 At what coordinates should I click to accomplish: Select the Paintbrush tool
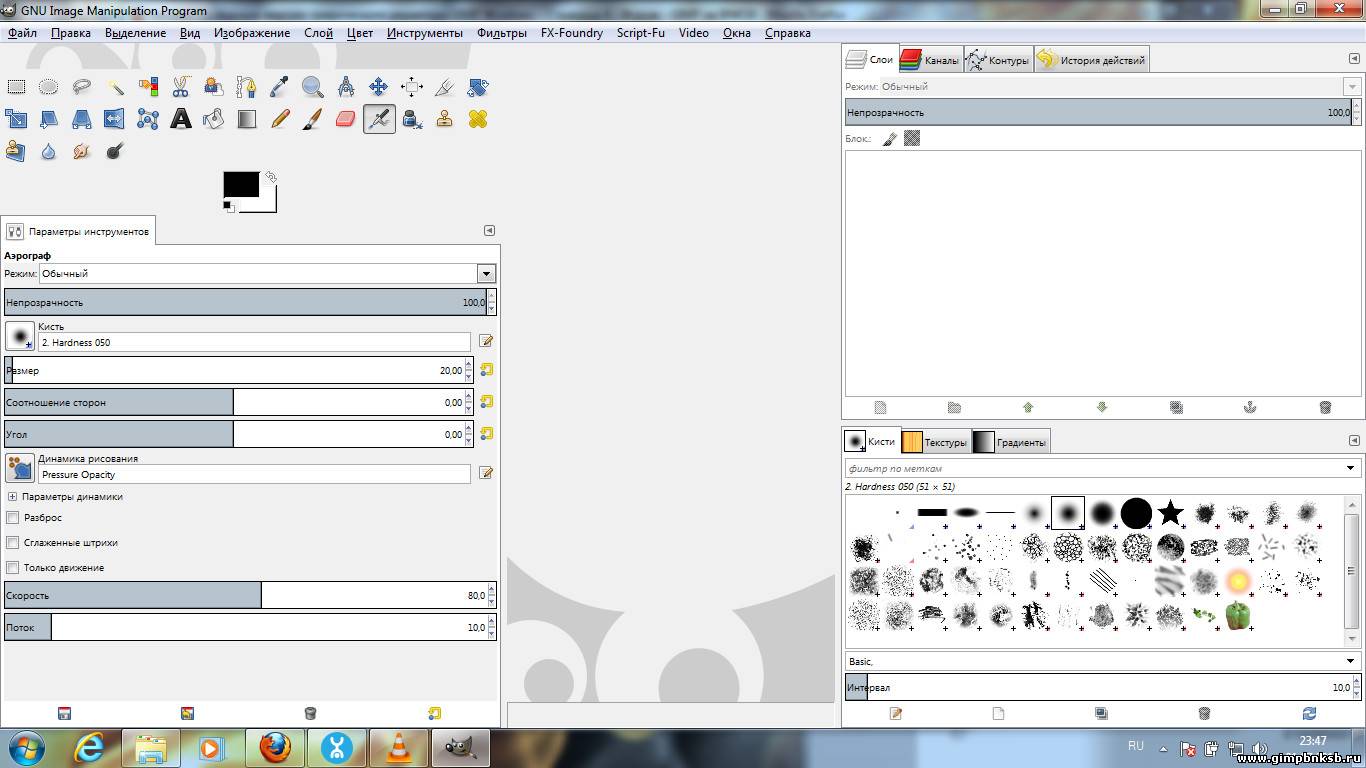[x=313, y=119]
